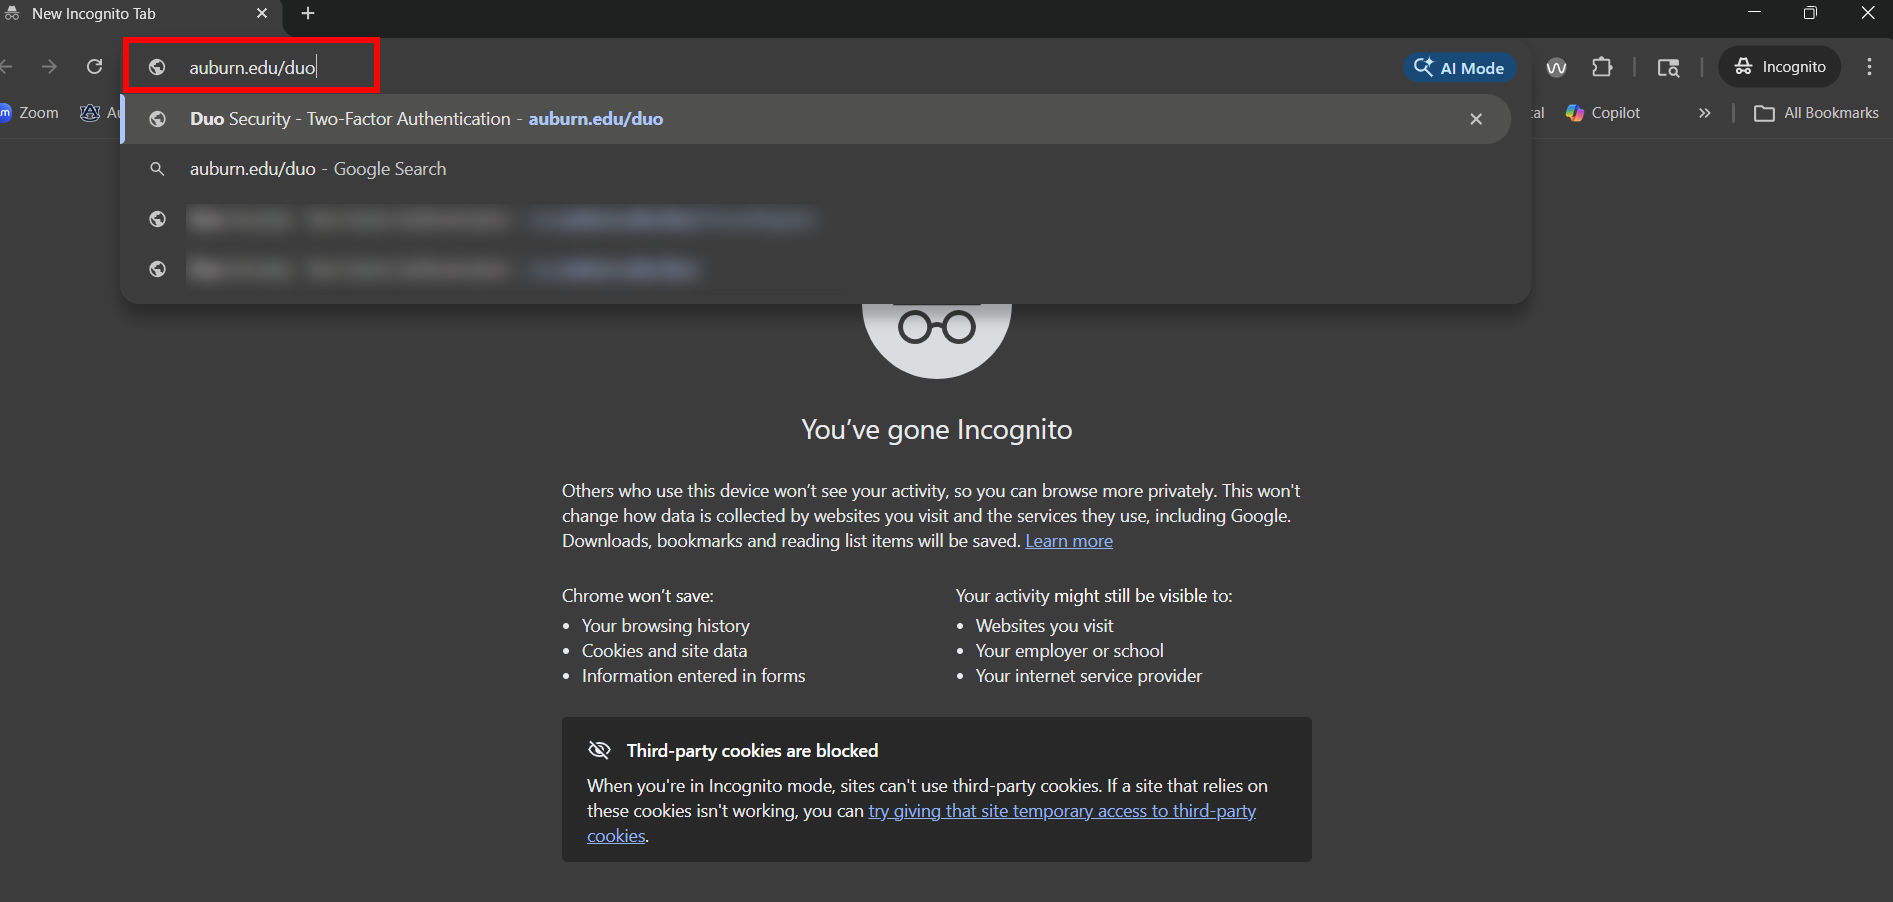Click the globe icon of the Duo Security suggestion
This screenshot has height=902, width=1893.
click(x=157, y=119)
